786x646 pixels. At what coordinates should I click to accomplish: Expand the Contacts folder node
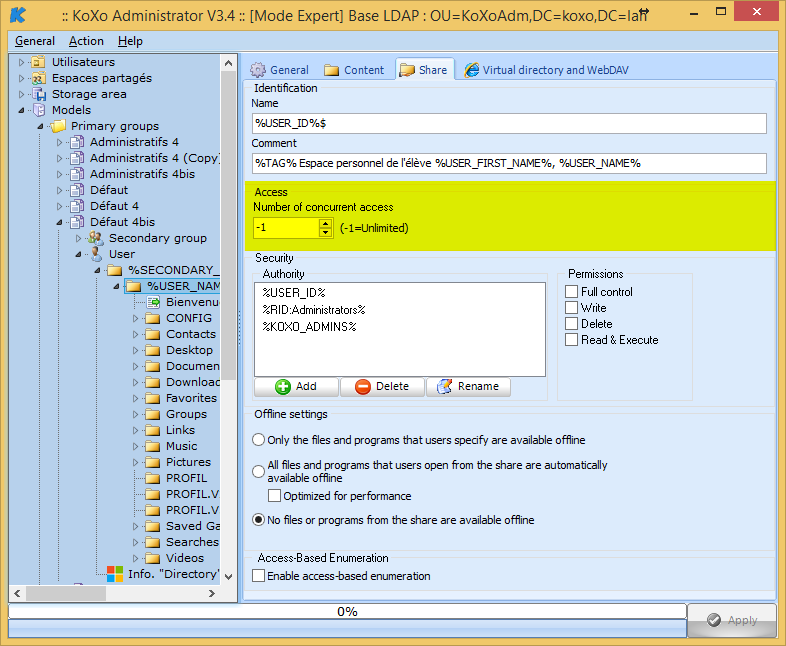[136, 334]
